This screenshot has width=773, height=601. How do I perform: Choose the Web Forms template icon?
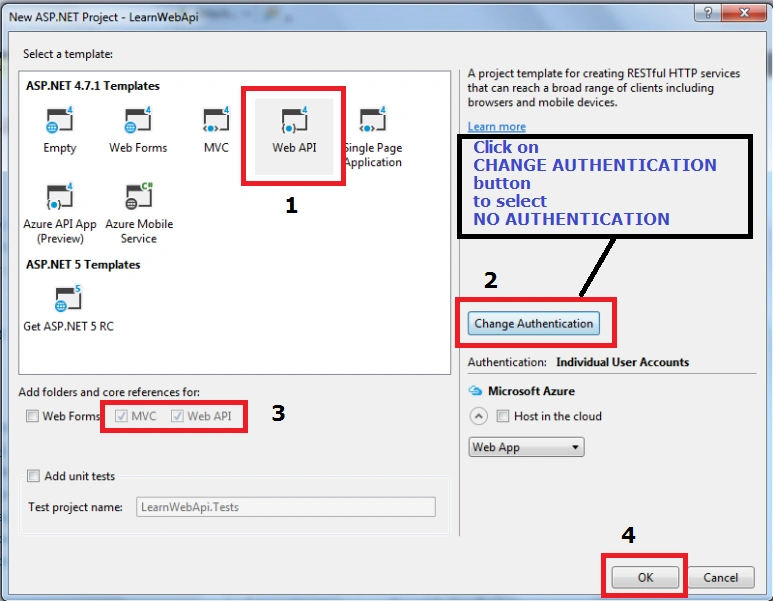(x=138, y=120)
